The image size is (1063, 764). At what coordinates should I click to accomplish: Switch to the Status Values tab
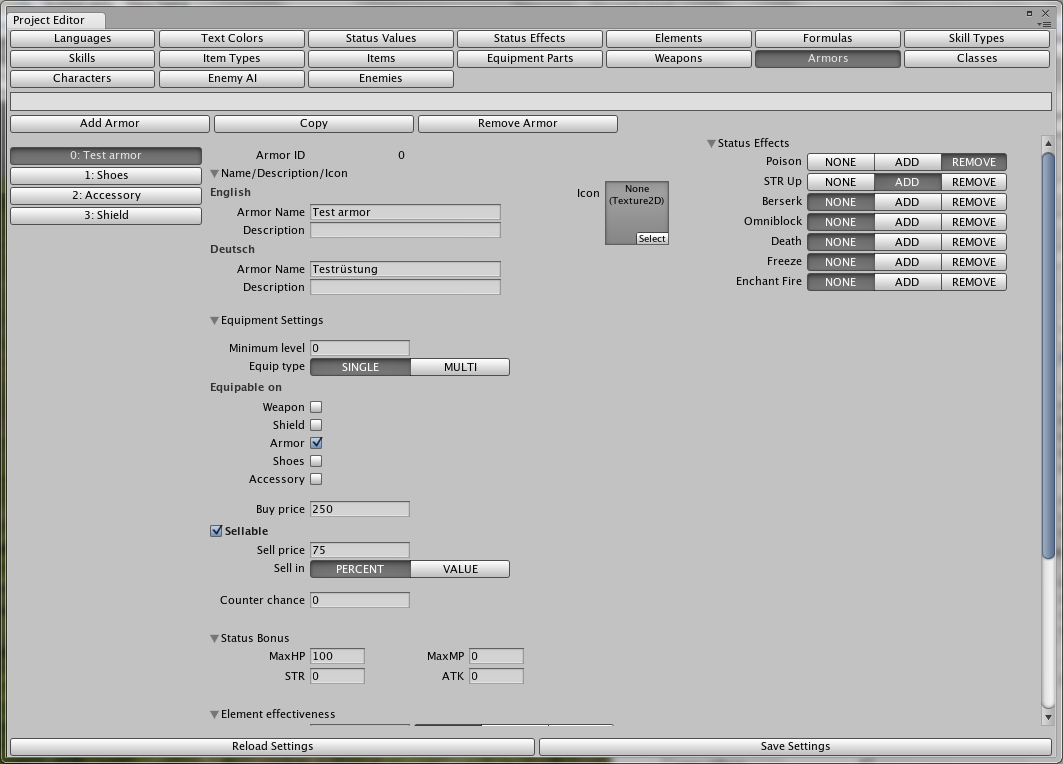coord(381,39)
